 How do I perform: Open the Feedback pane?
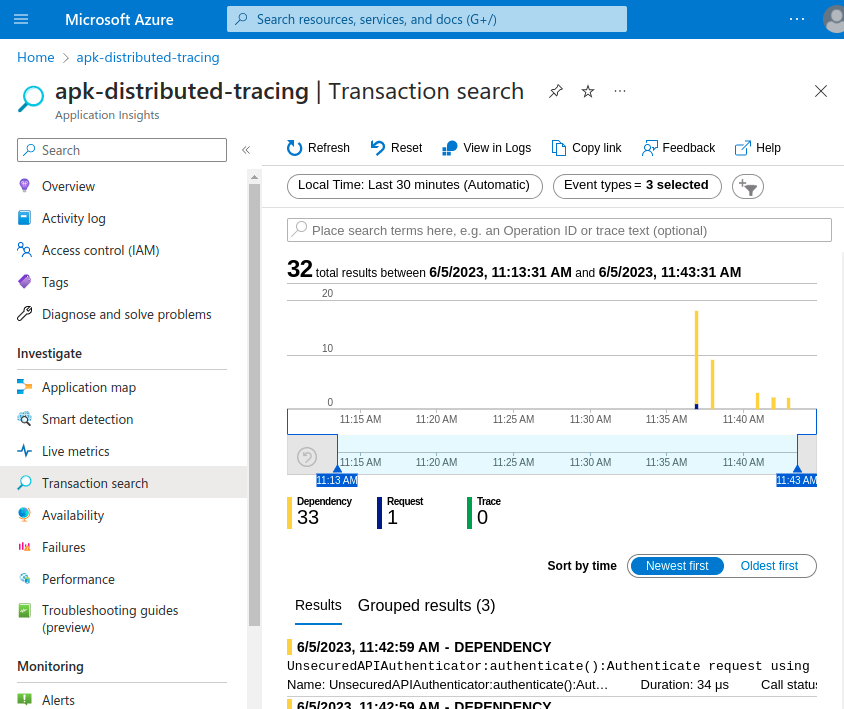(678, 148)
